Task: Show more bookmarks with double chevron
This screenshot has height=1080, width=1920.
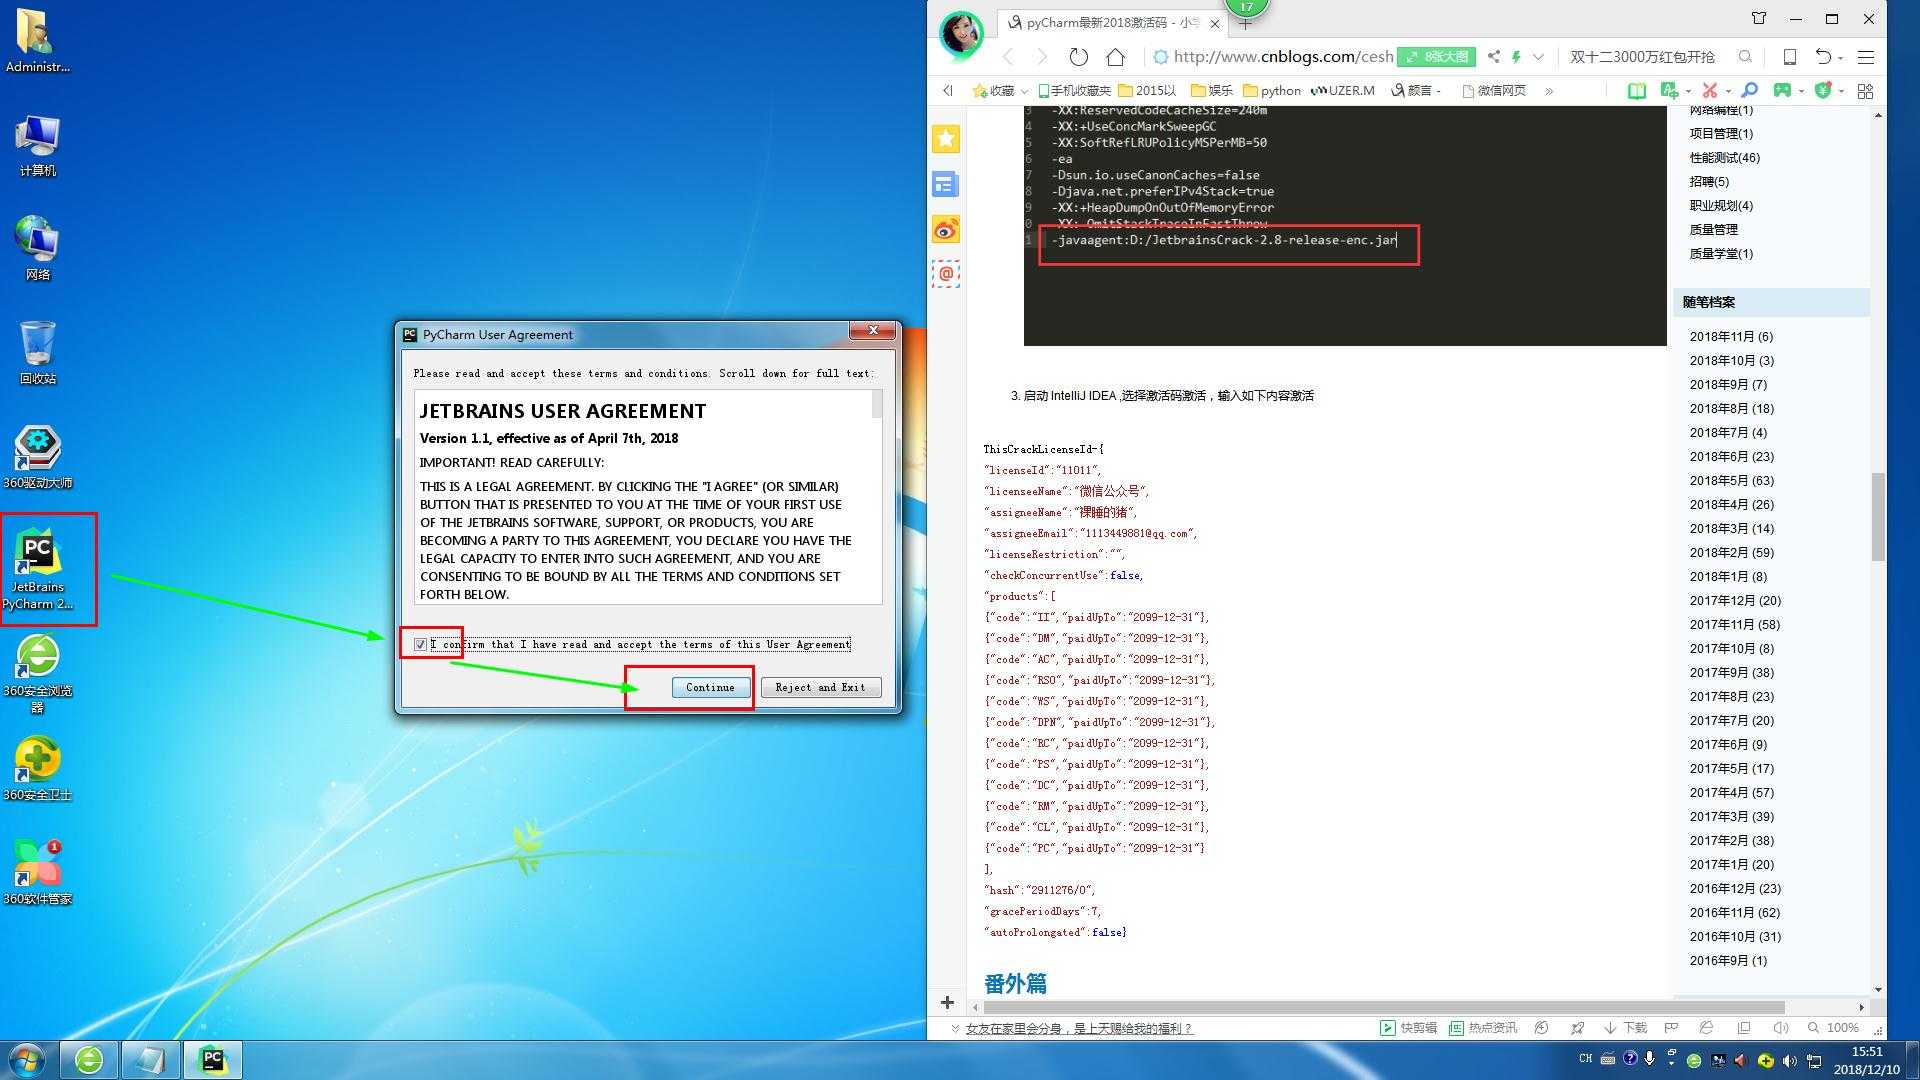Action: tap(1549, 91)
